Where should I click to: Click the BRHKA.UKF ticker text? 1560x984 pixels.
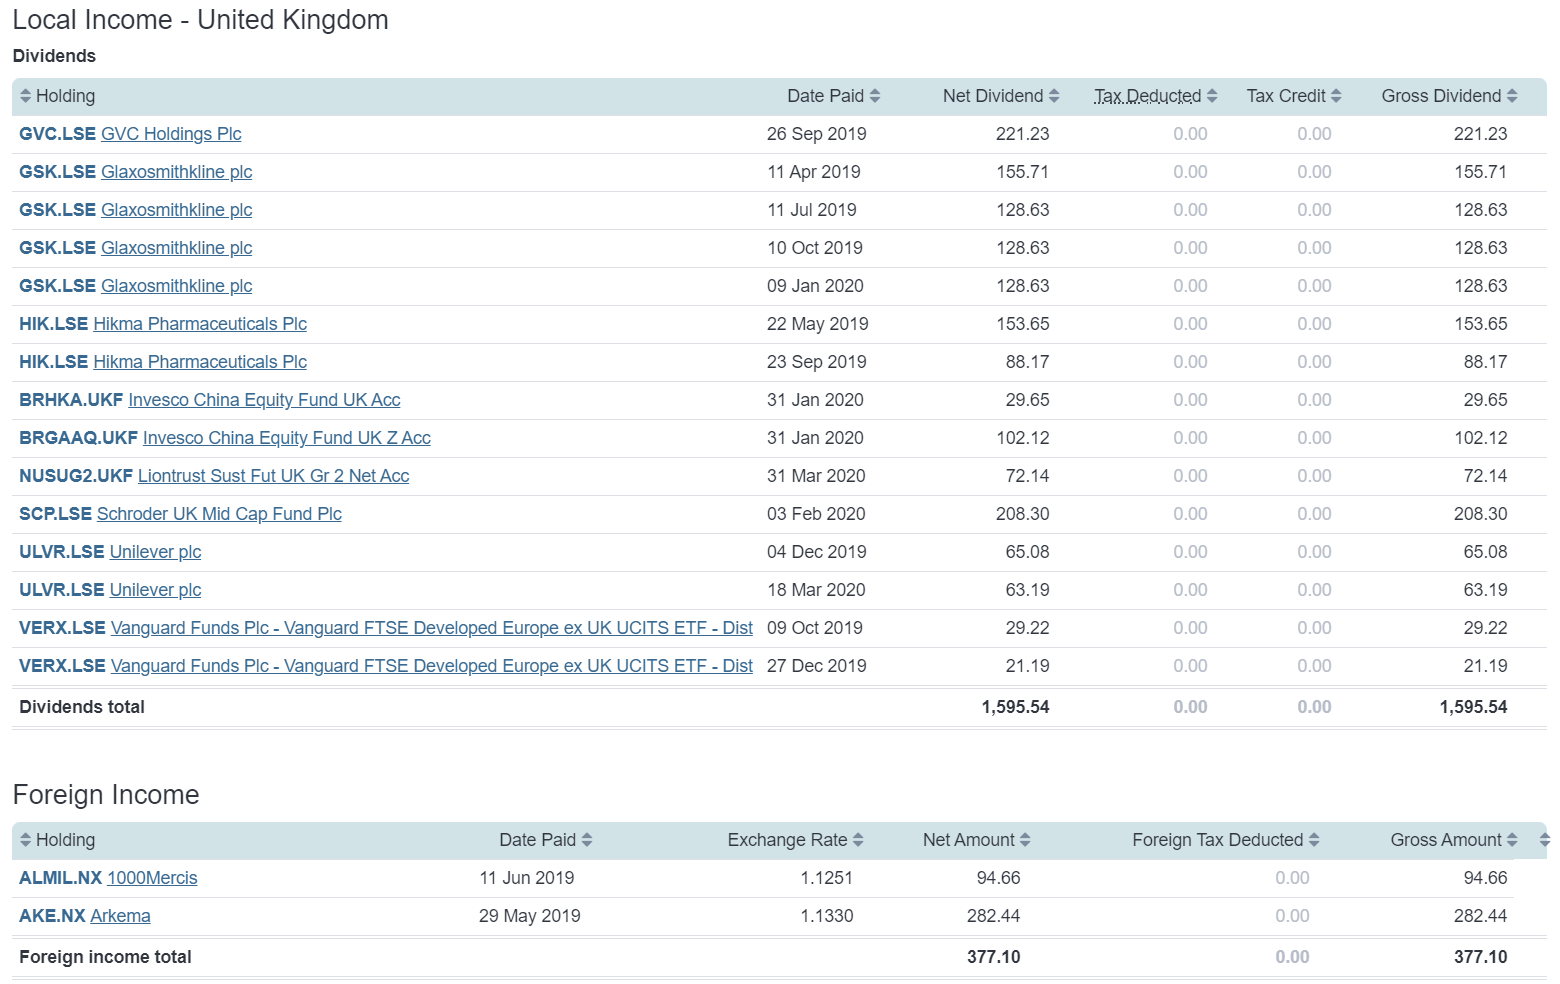tap(71, 400)
